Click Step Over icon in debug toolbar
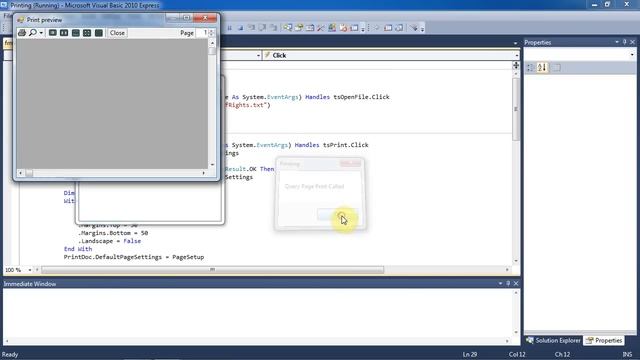640x360 pixels. [262, 28]
